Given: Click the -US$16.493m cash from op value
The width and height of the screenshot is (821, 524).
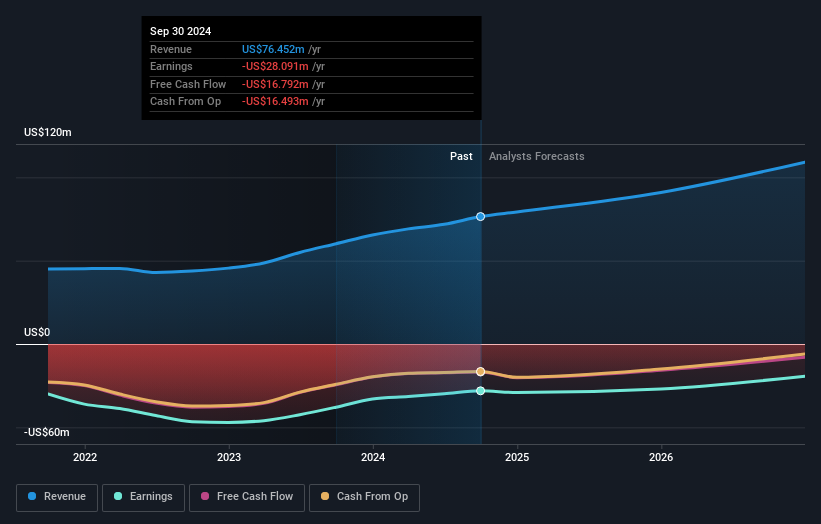Looking at the screenshot, I should tap(275, 102).
